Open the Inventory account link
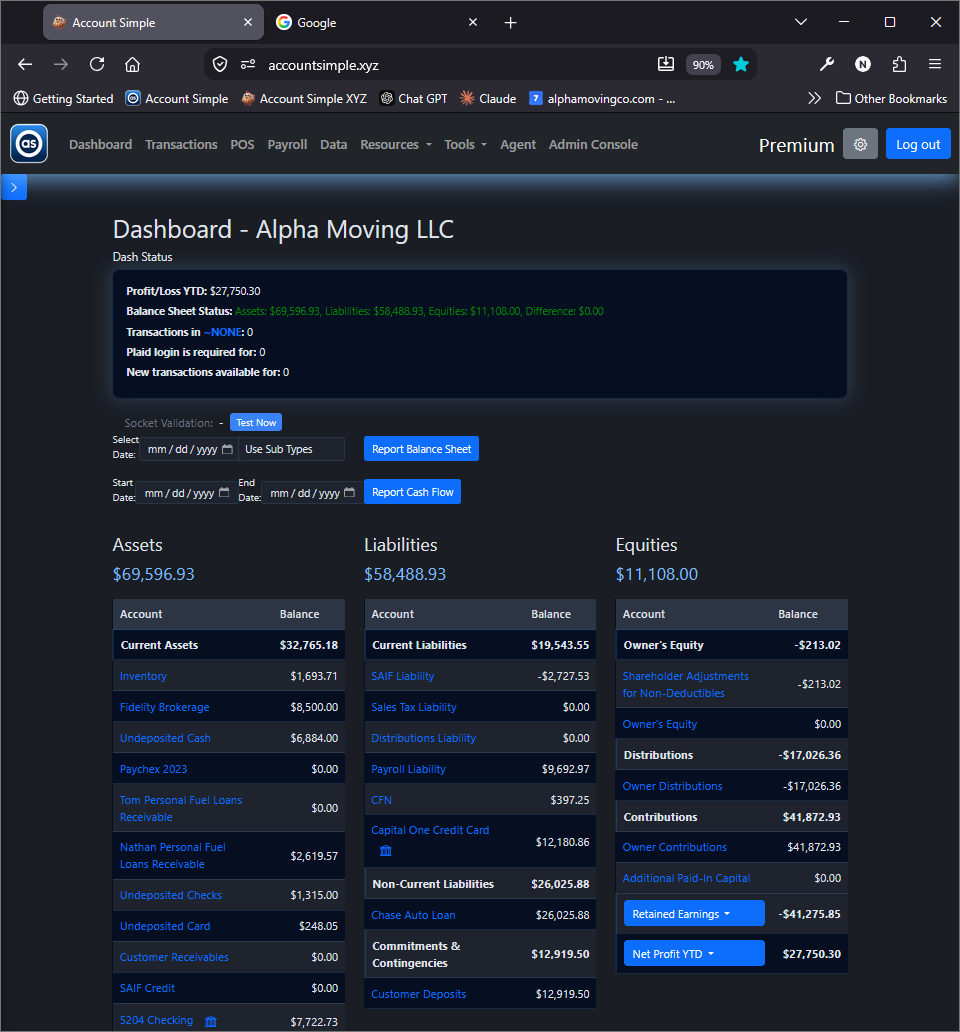The height and width of the screenshot is (1032, 960). click(x=143, y=677)
